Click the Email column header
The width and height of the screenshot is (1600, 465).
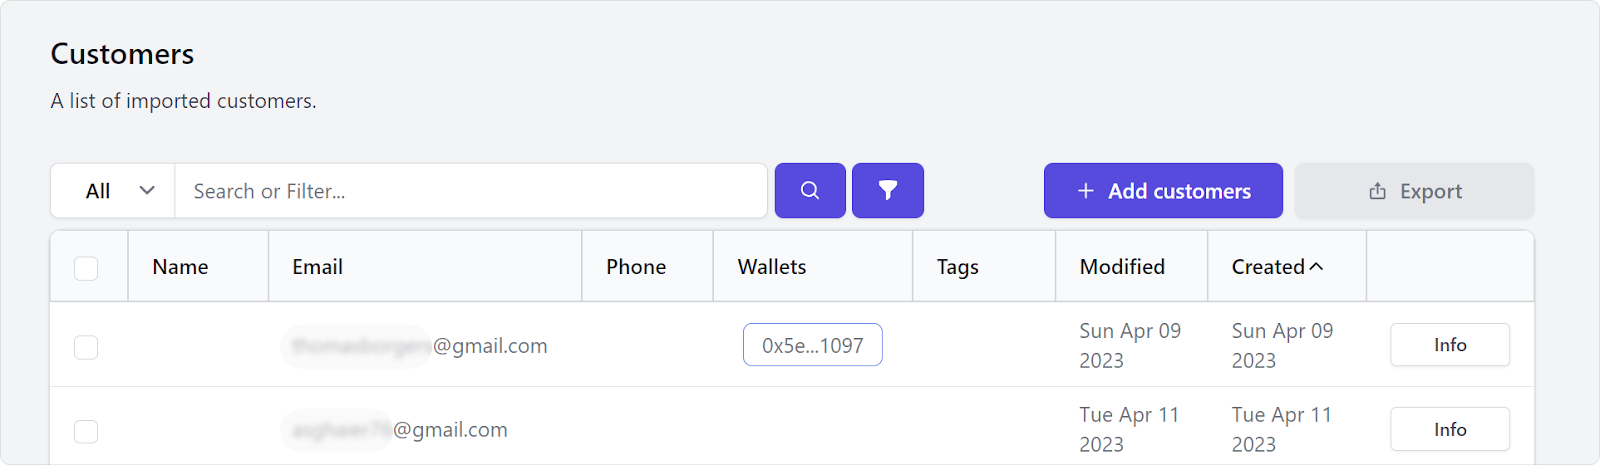(317, 267)
